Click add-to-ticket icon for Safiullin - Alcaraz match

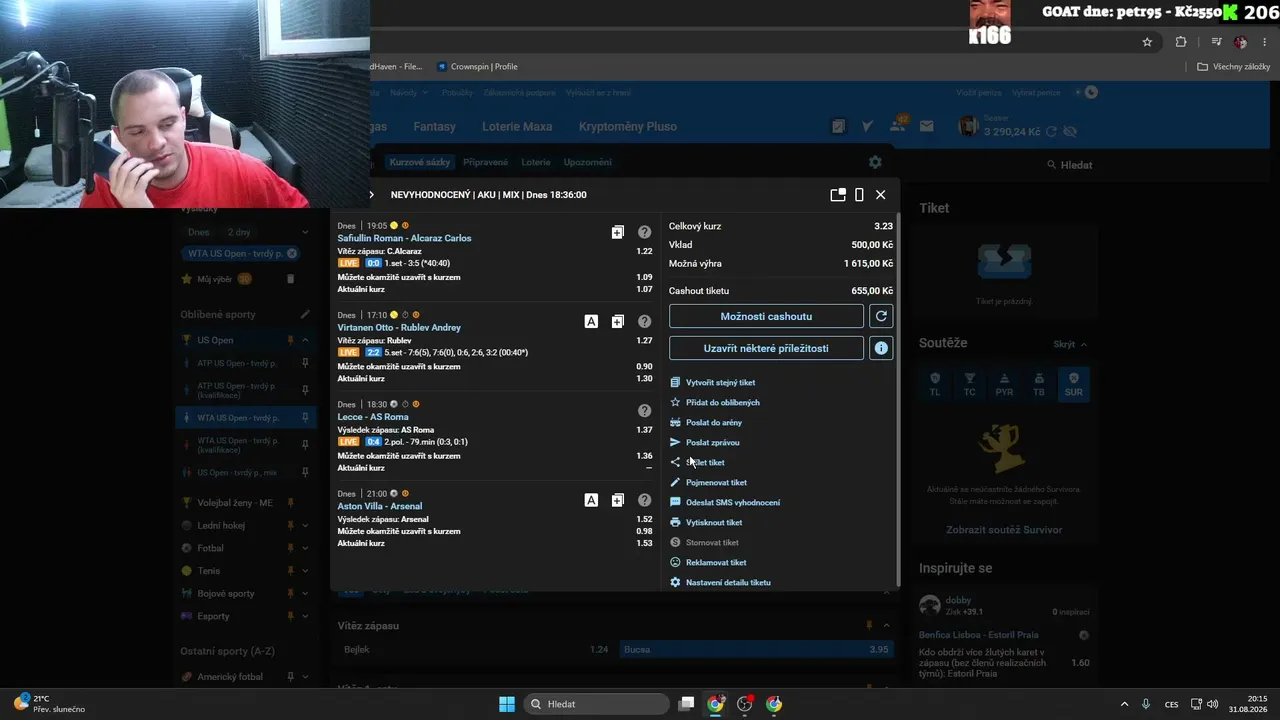[x=617, y=232]
